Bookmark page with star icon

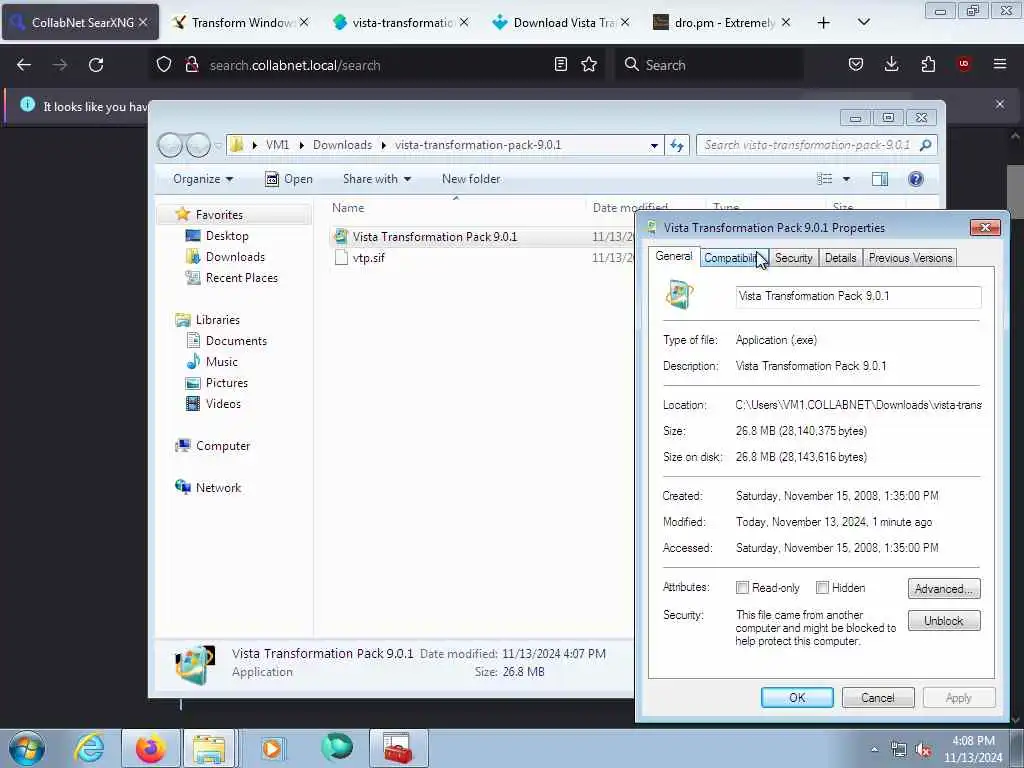click(589, 65)
